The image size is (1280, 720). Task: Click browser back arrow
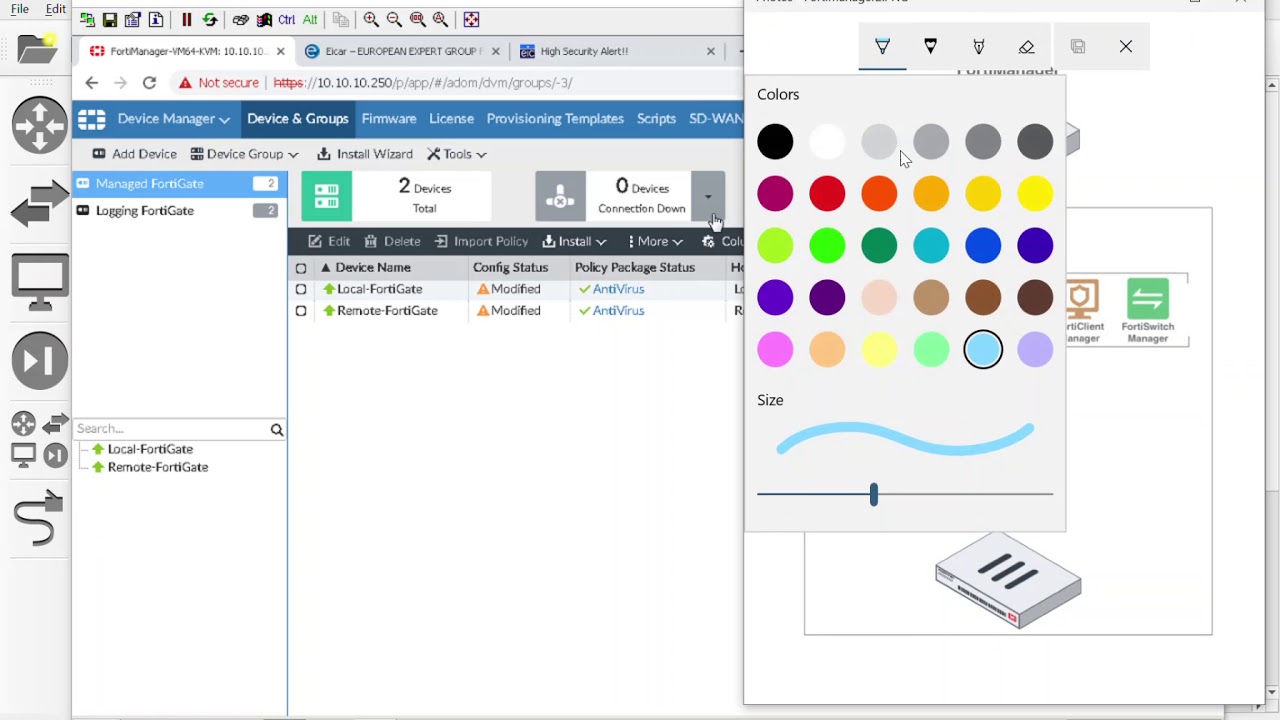click(92, 83)
